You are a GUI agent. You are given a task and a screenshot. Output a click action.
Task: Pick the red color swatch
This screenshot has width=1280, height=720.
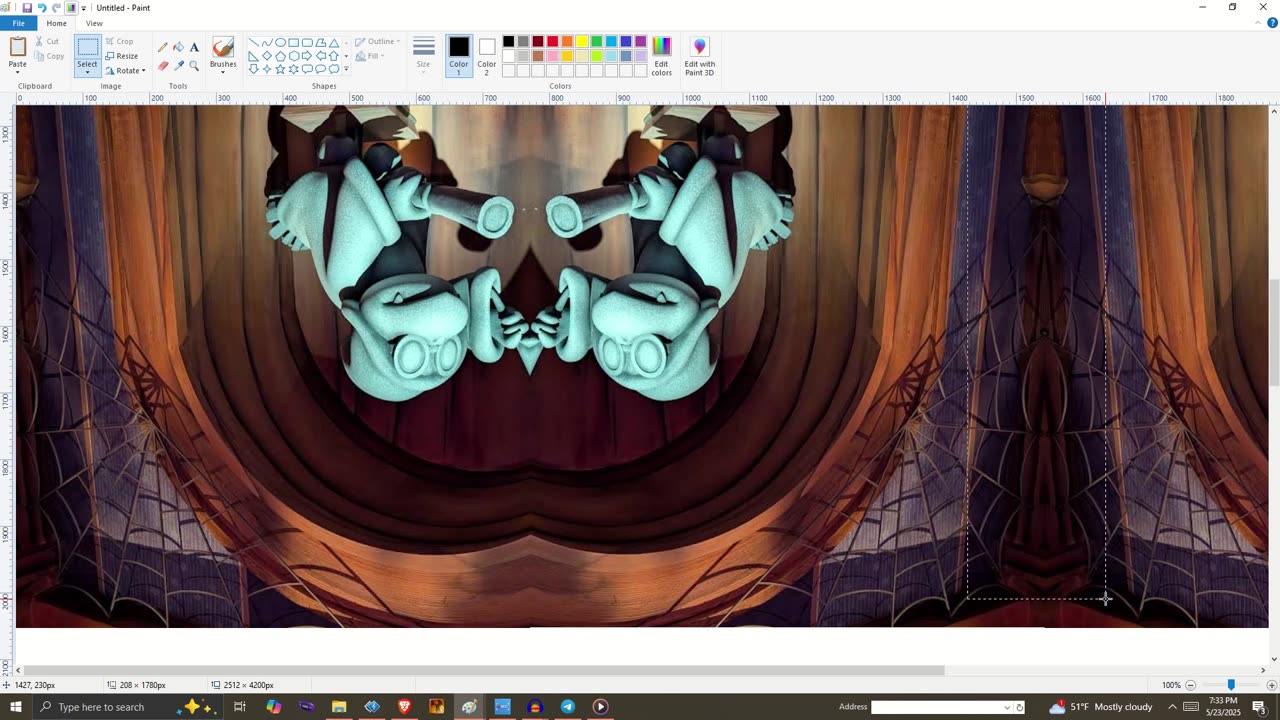pyautogui.click(x=552, y=42)
